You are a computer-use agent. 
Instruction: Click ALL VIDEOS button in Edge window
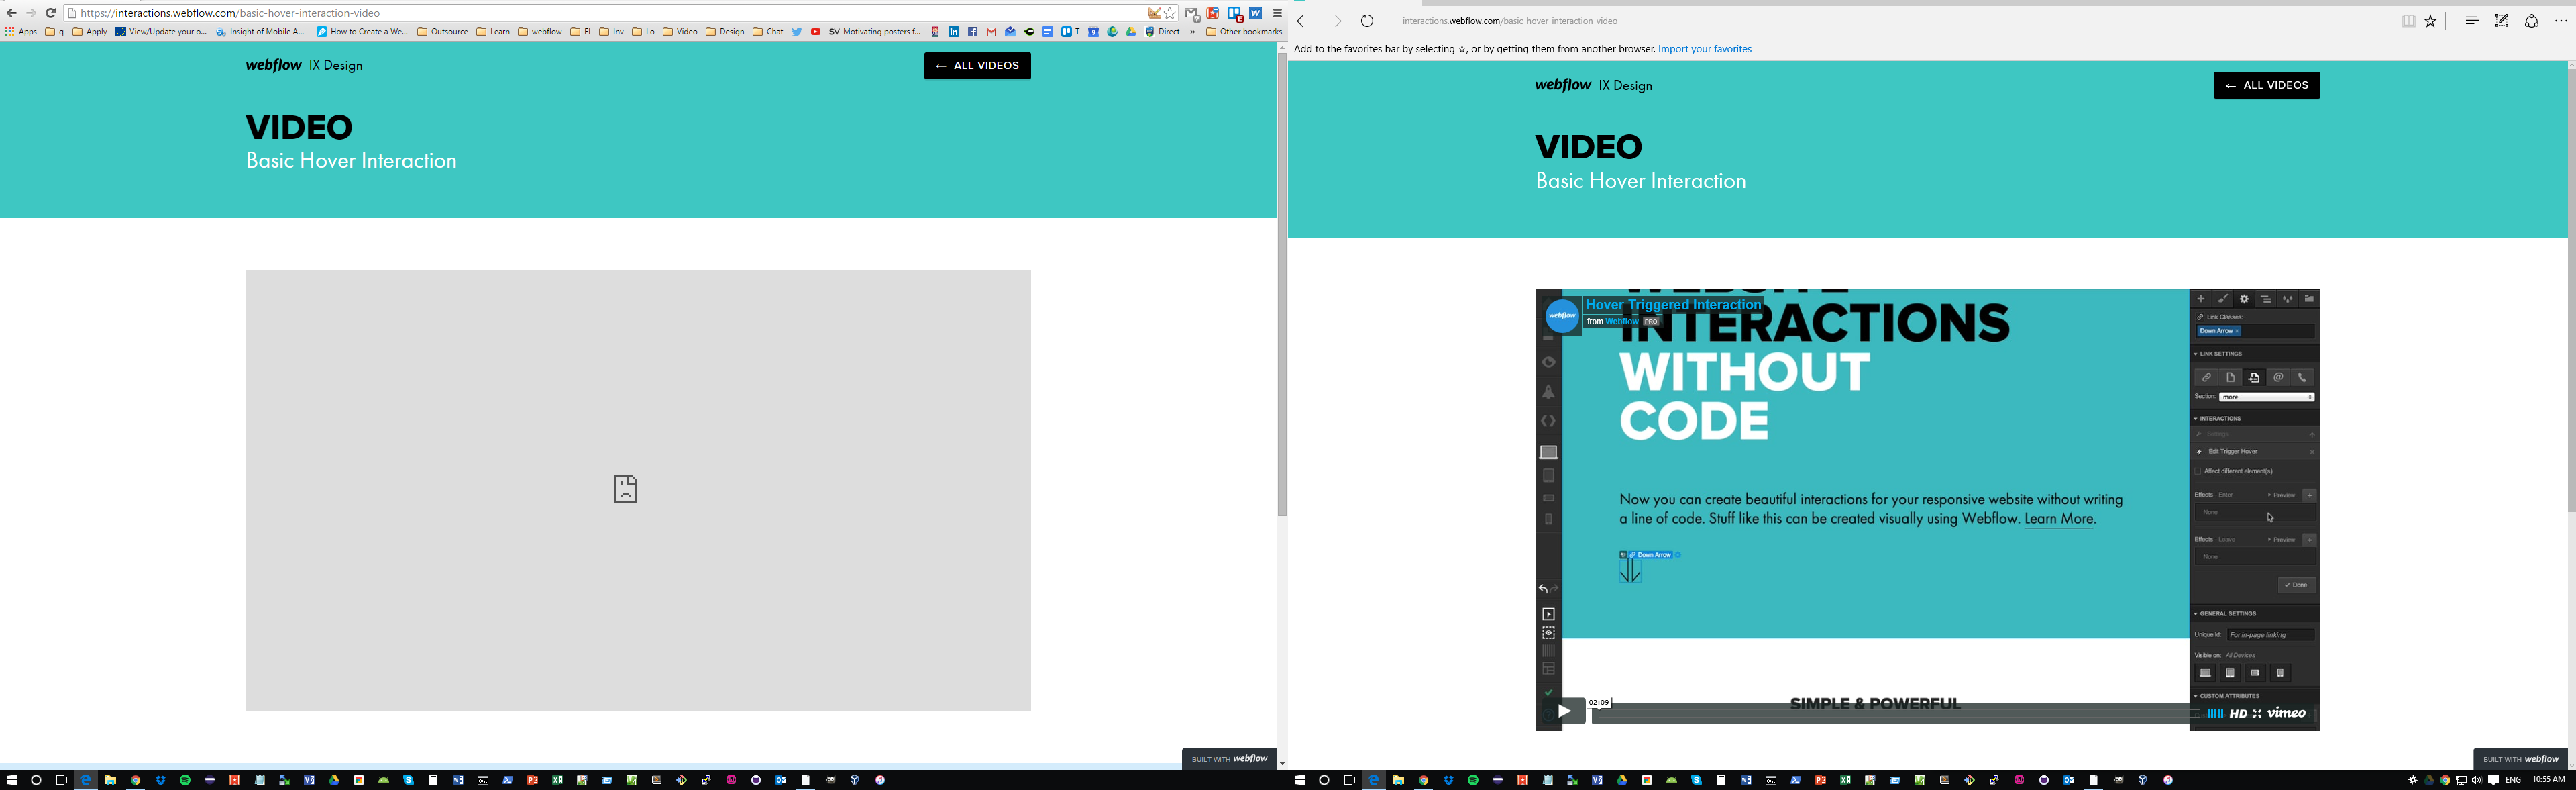[x=2266, y=85]
